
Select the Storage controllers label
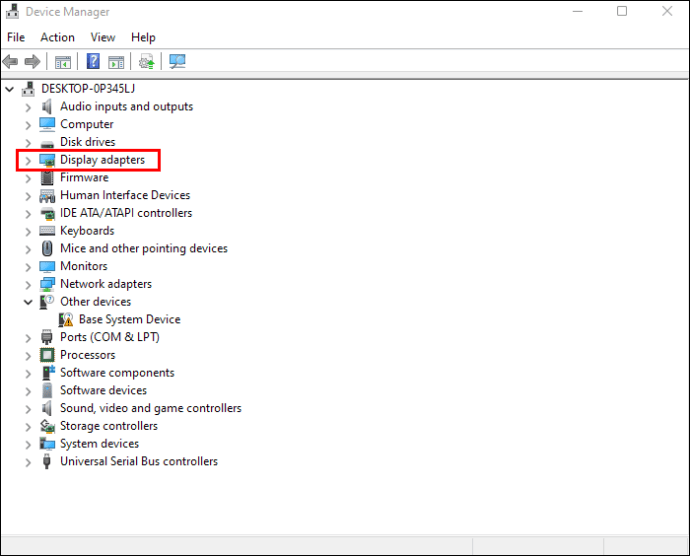pos(109,426)
